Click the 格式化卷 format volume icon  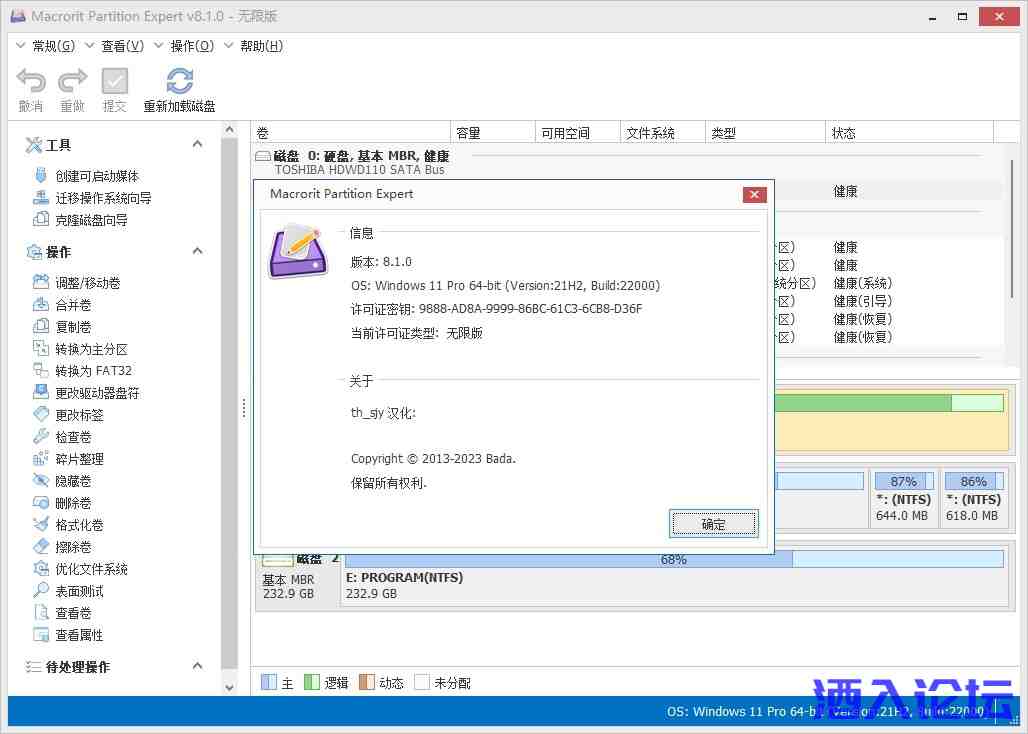pyautogui.click(x=41, y=525)
